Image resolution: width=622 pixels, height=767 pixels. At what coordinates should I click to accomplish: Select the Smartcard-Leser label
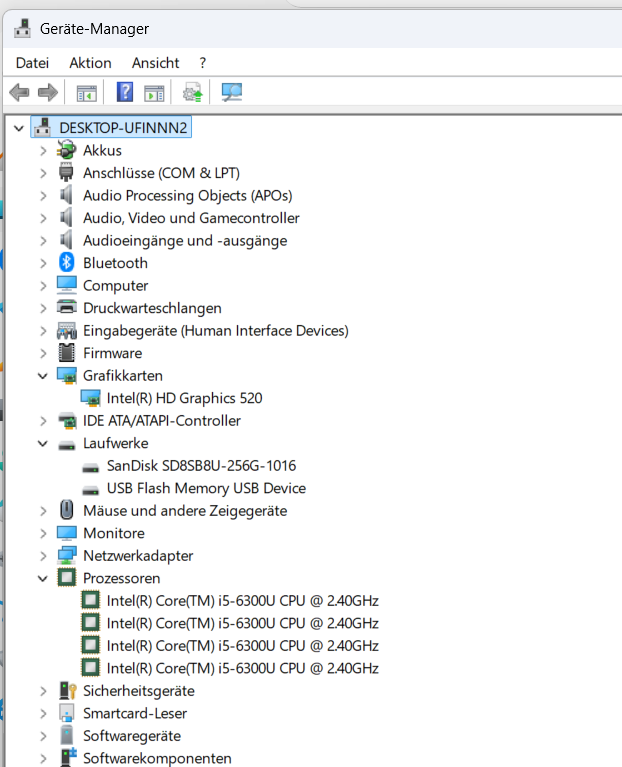pyautogui.click(x=135, y=713)
